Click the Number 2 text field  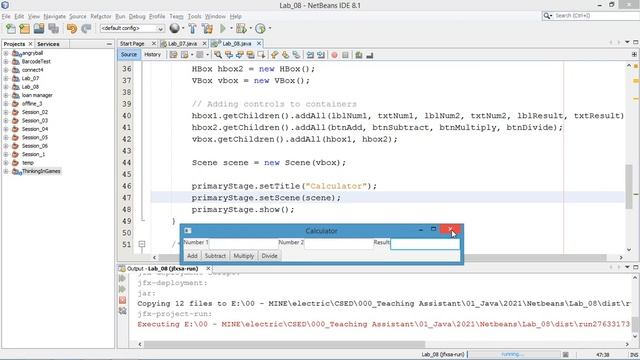click(338, 244)
